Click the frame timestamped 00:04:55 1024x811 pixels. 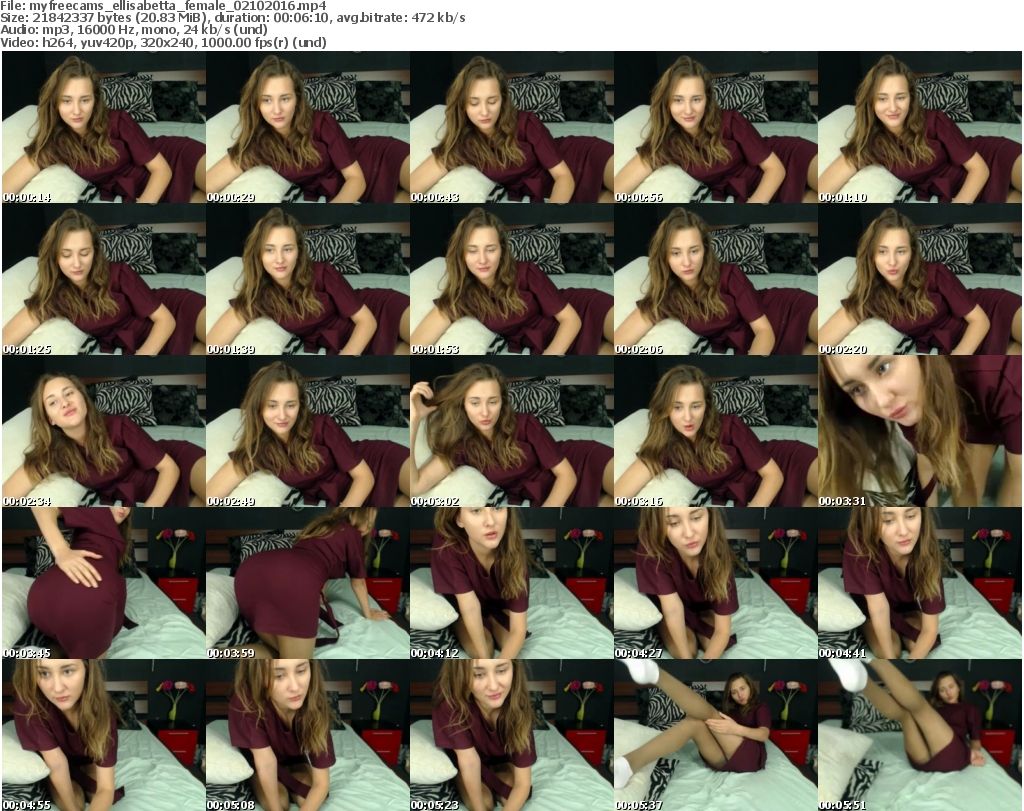coord(104,735)
